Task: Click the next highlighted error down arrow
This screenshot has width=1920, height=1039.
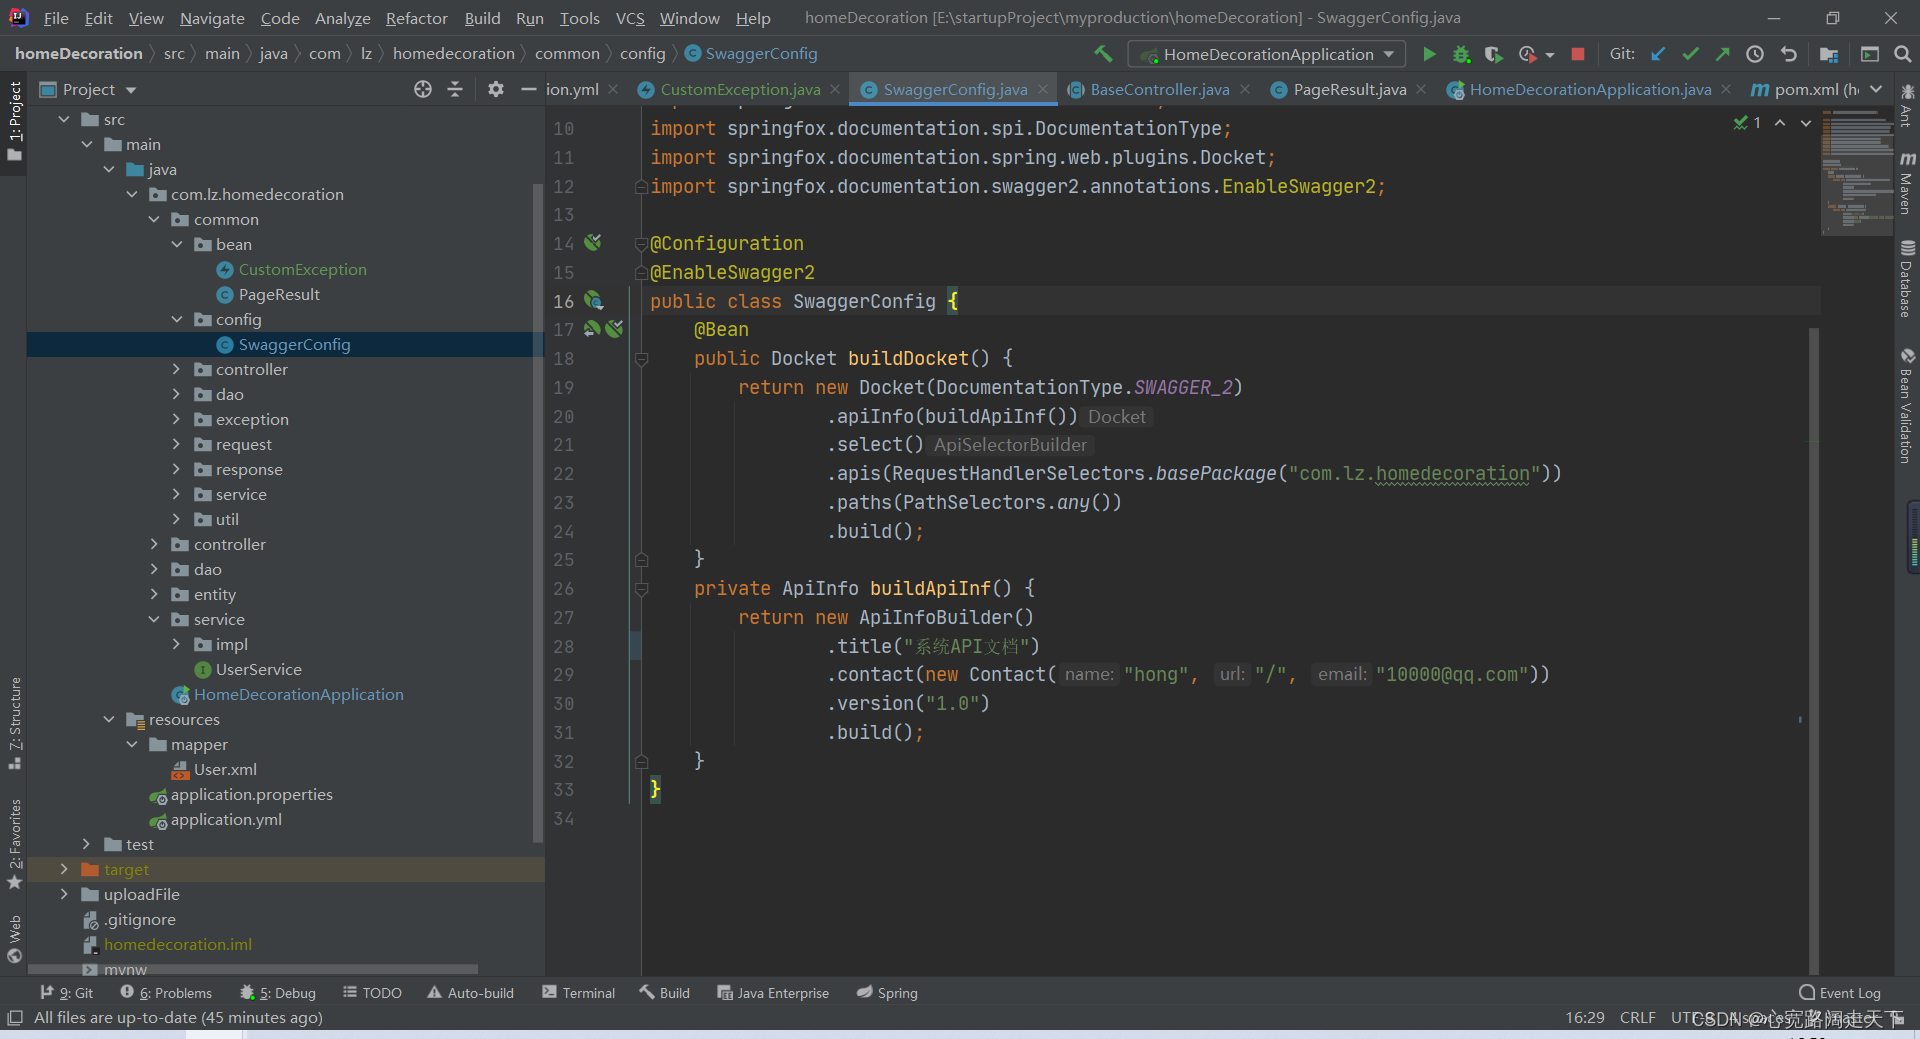Action: [x=1806, y=123]
